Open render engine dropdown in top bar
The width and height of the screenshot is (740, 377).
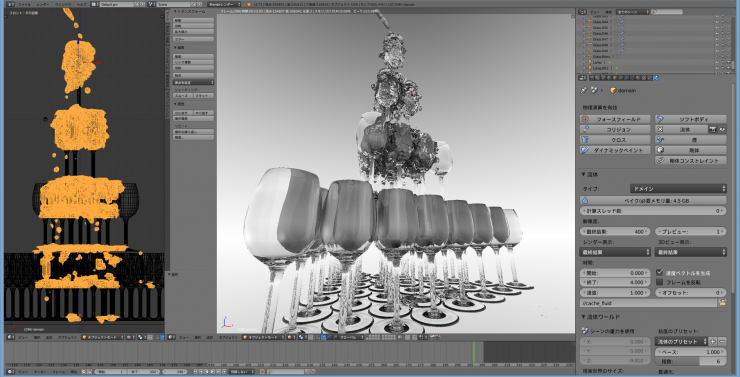click(224, 4)
